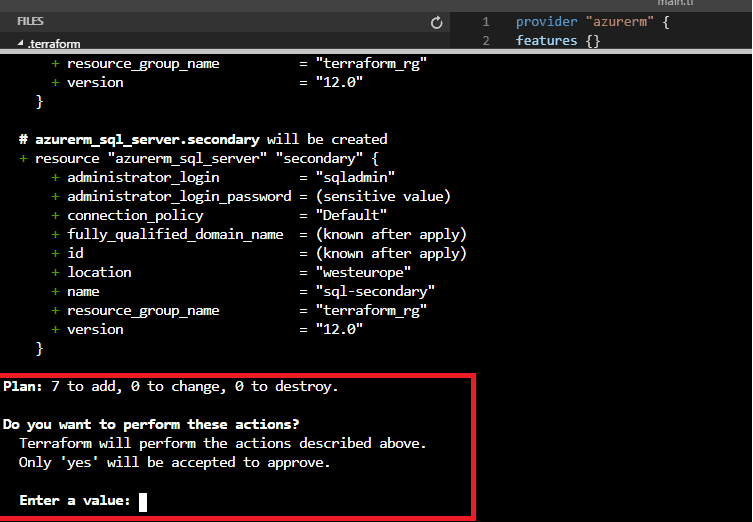Viewport: 753px width, 522px height.
Task: Select the "sql-secondary" name value
Action: pos(375,291)
